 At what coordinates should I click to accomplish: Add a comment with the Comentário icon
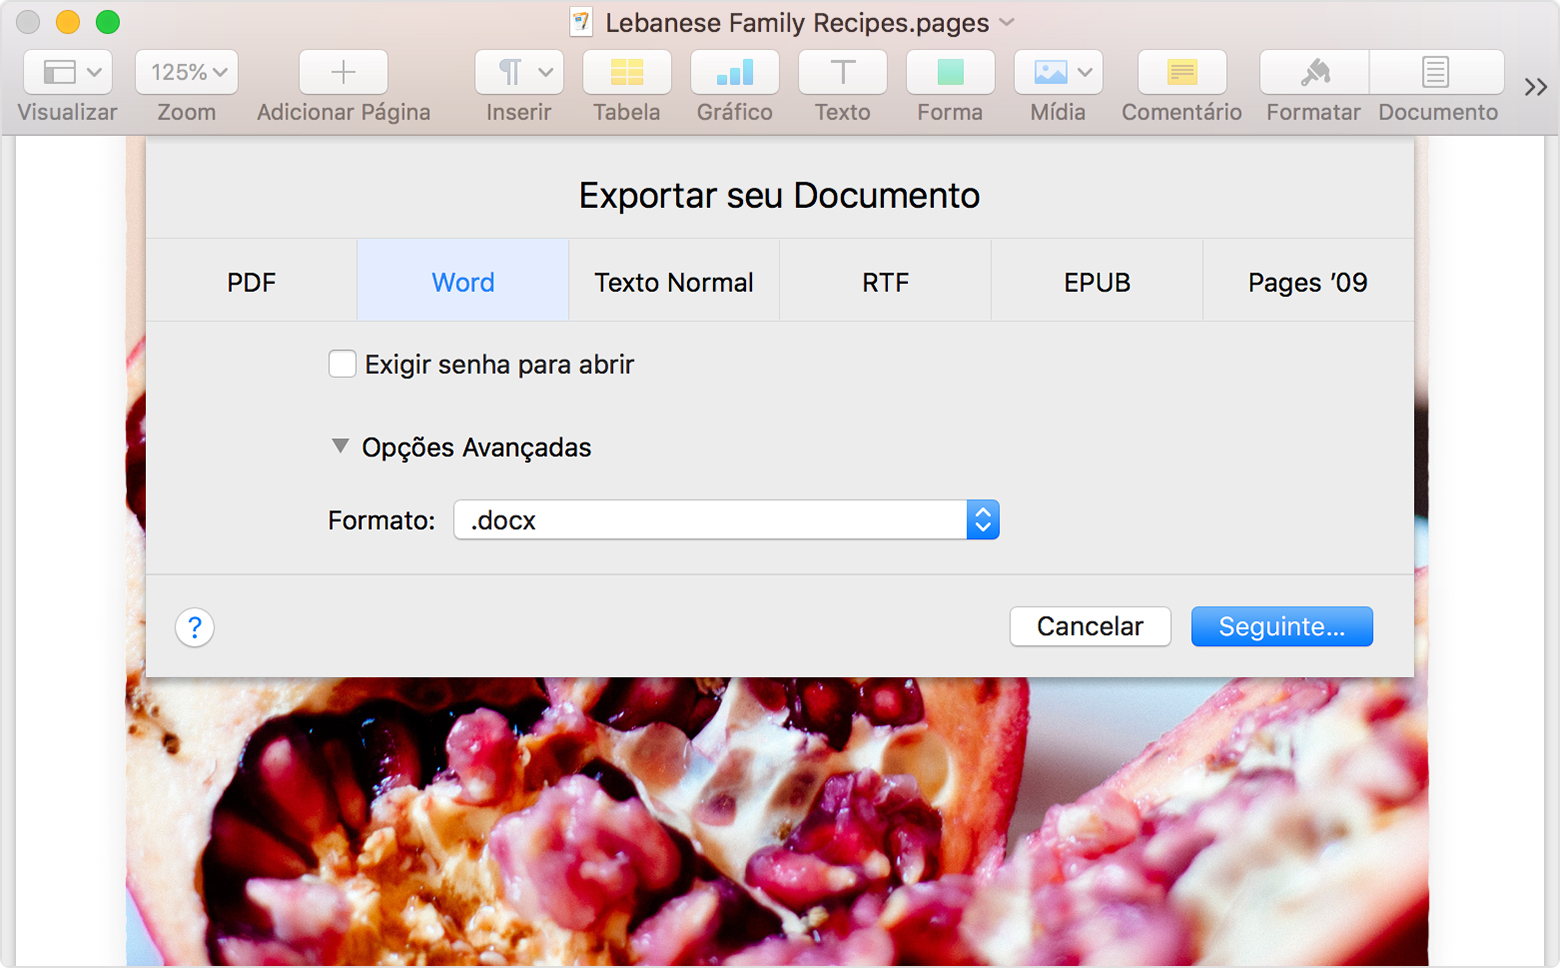point(1181,72)
